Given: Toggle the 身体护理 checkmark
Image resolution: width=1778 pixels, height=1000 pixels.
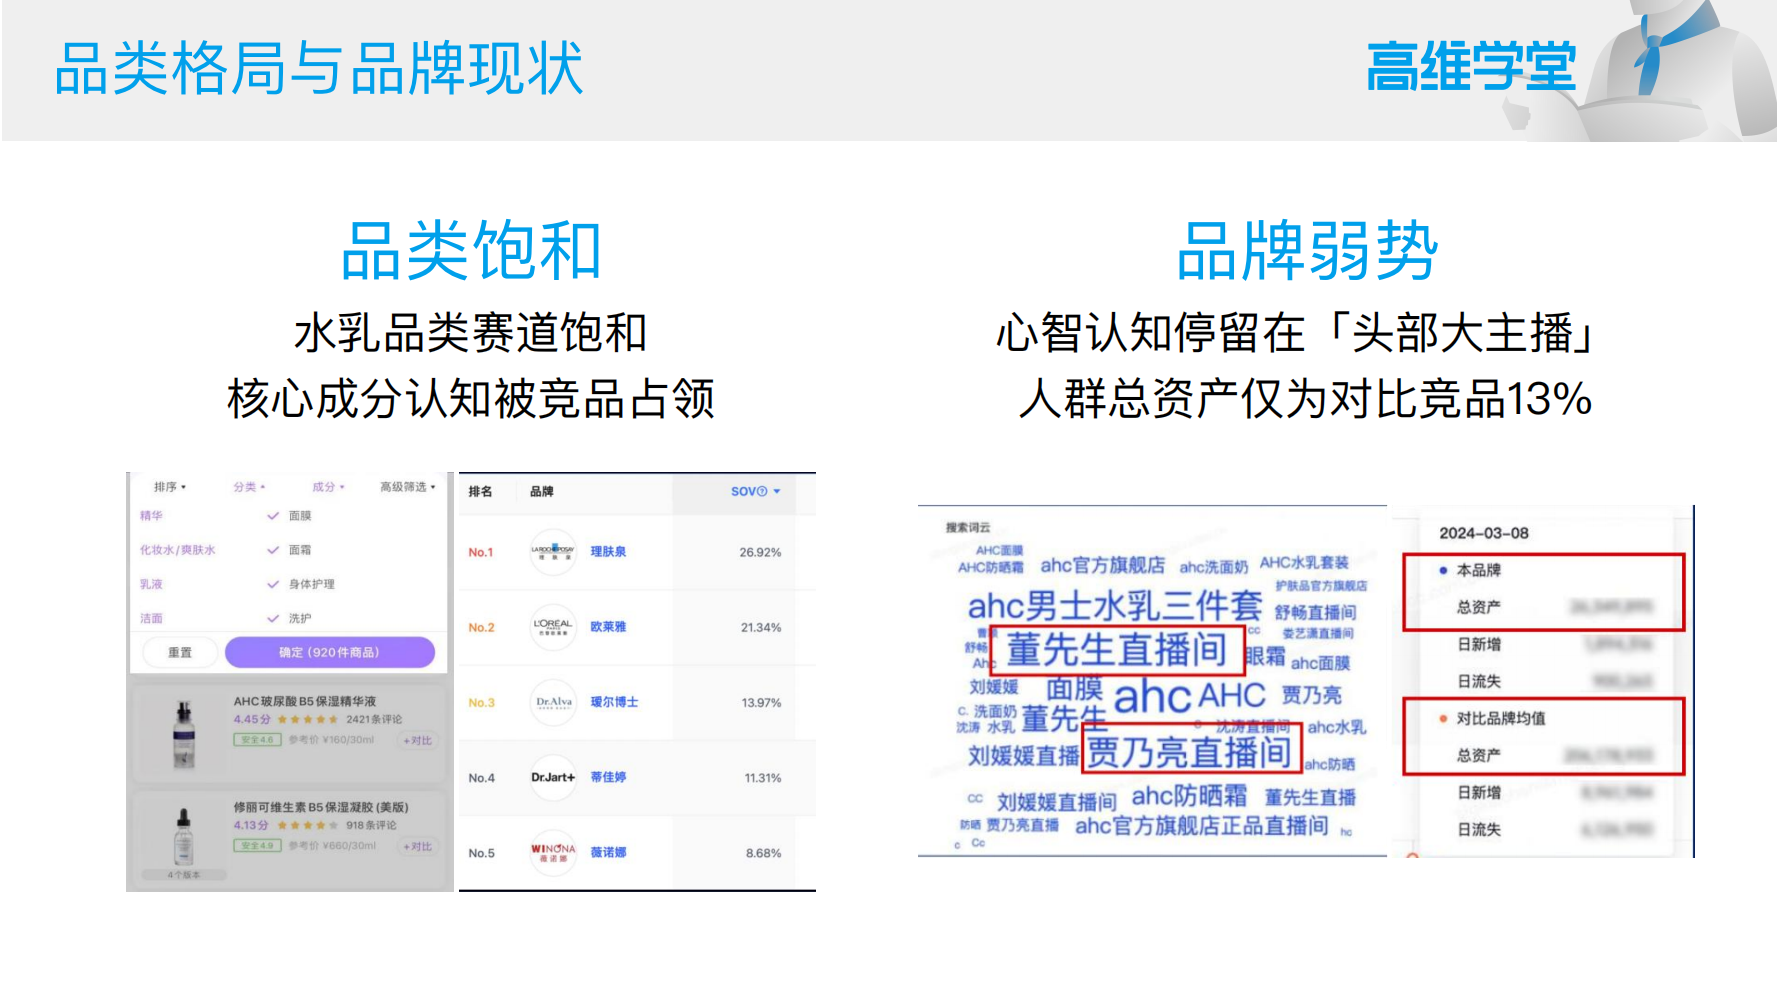Looking at the screenshot, I should (273, 584).
